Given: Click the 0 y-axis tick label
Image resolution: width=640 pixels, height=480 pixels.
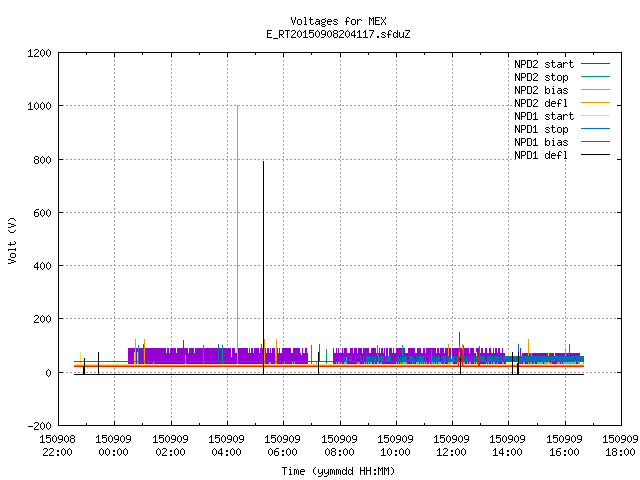Looking at the screenshot, I should [49, 373].
